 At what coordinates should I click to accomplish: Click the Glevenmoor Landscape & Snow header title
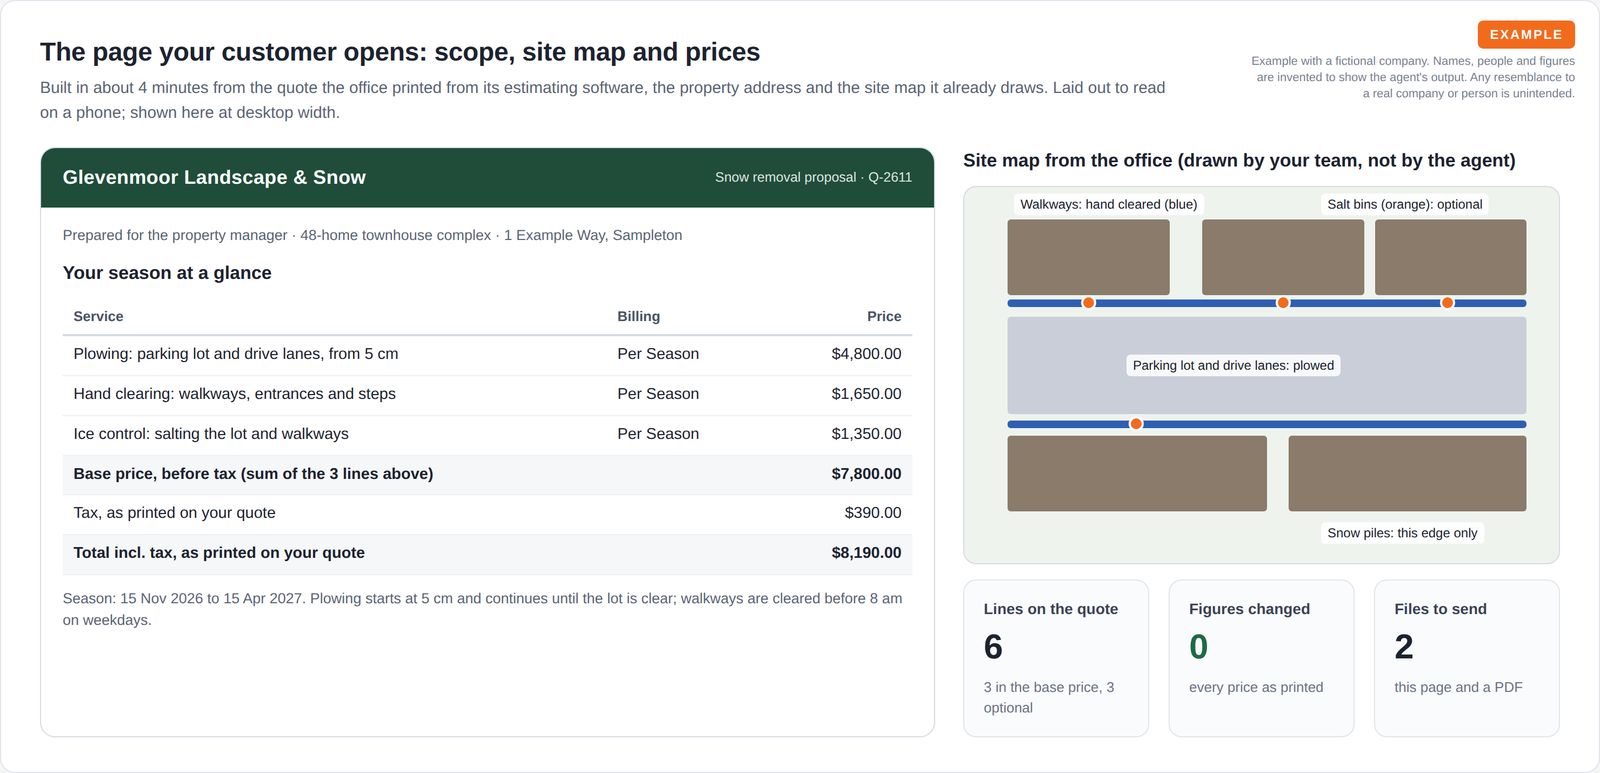click(214, 177)
